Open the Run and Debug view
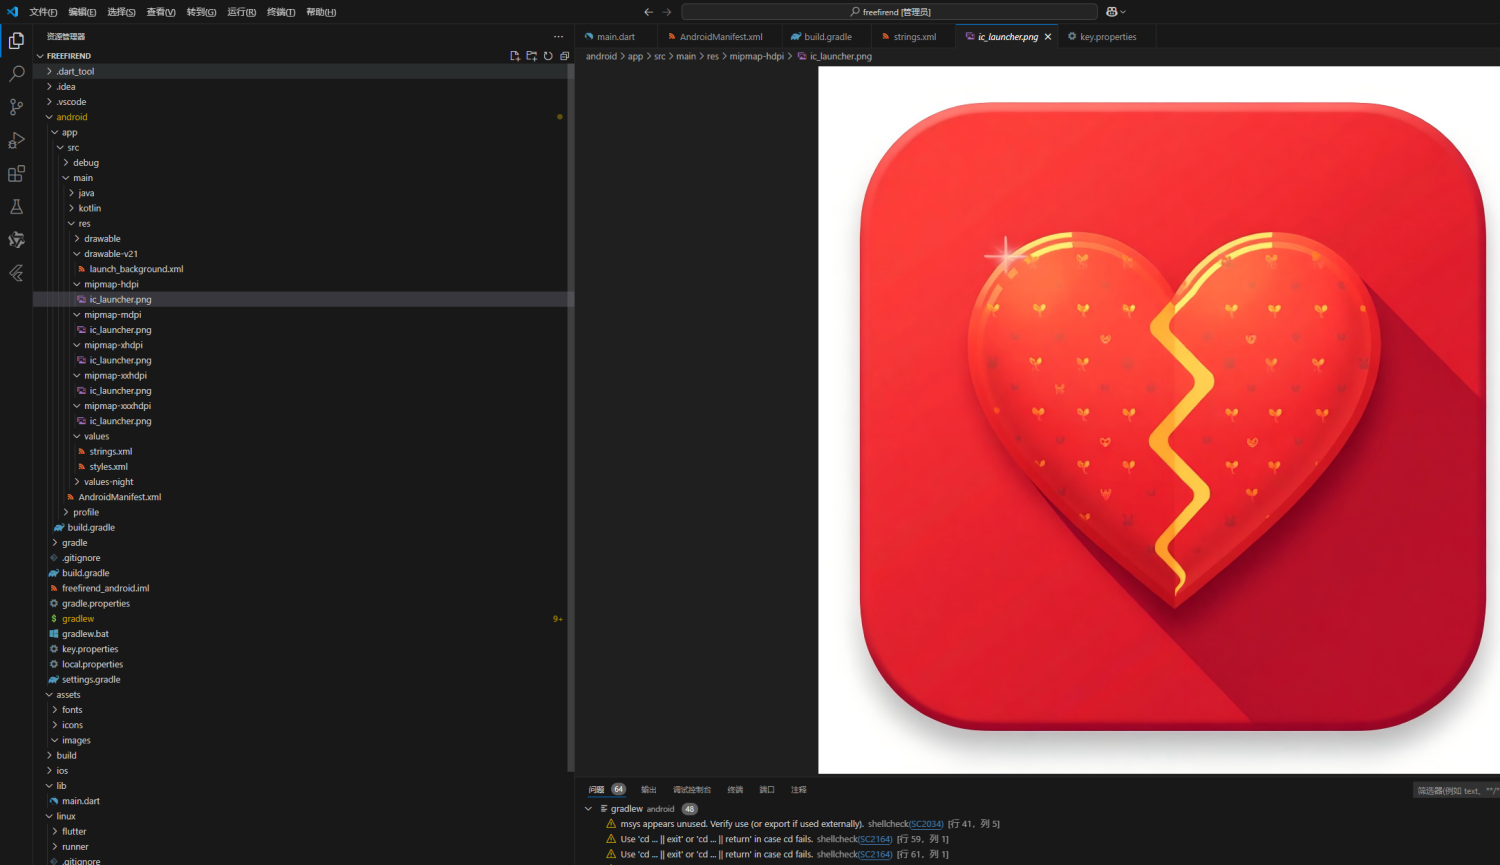 [x=16, y=140]
